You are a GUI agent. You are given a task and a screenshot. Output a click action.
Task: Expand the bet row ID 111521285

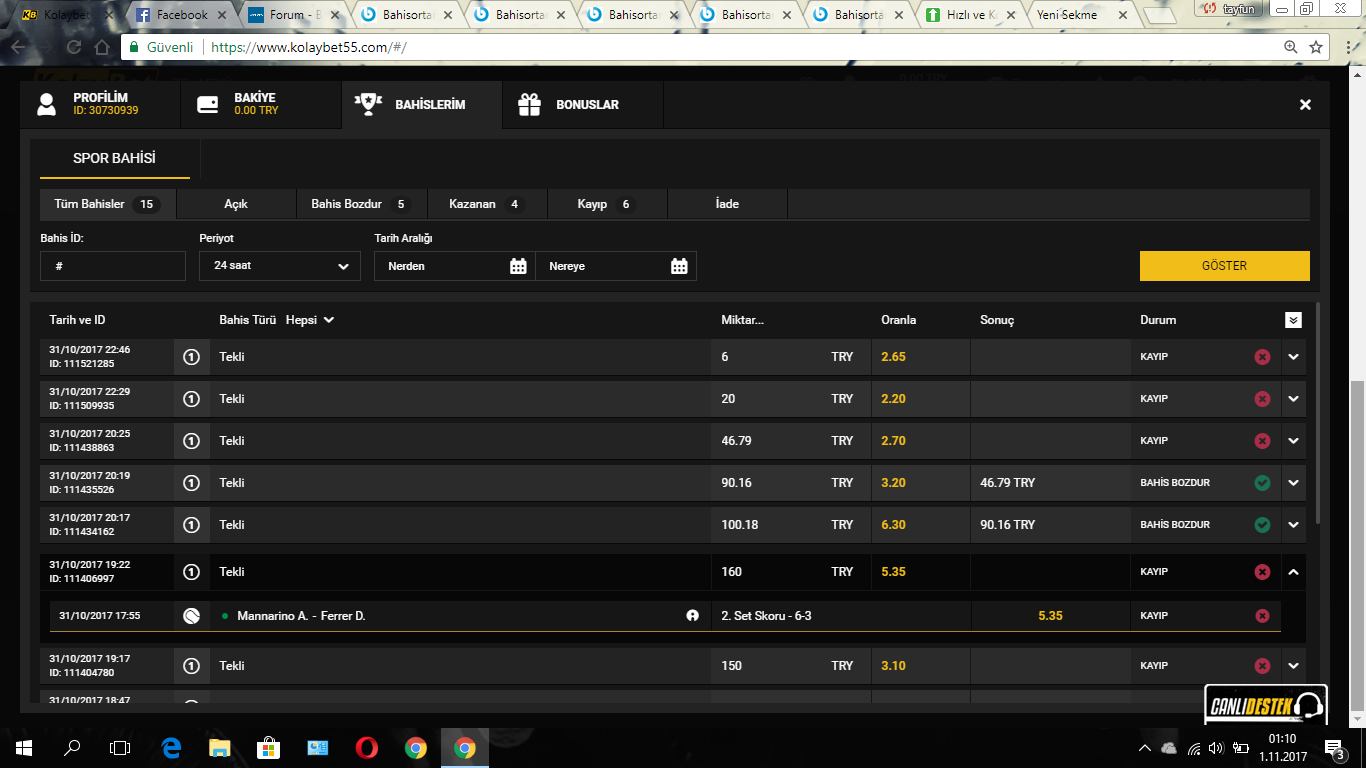[x=1293, y=357]
